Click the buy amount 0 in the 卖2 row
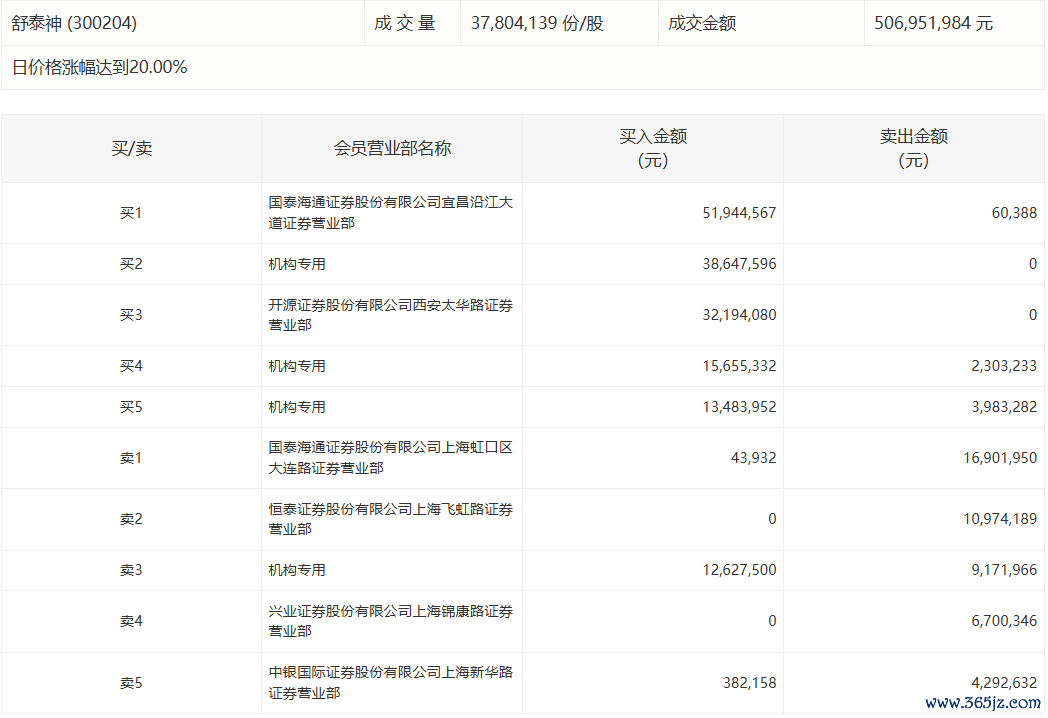 [772, 519]
